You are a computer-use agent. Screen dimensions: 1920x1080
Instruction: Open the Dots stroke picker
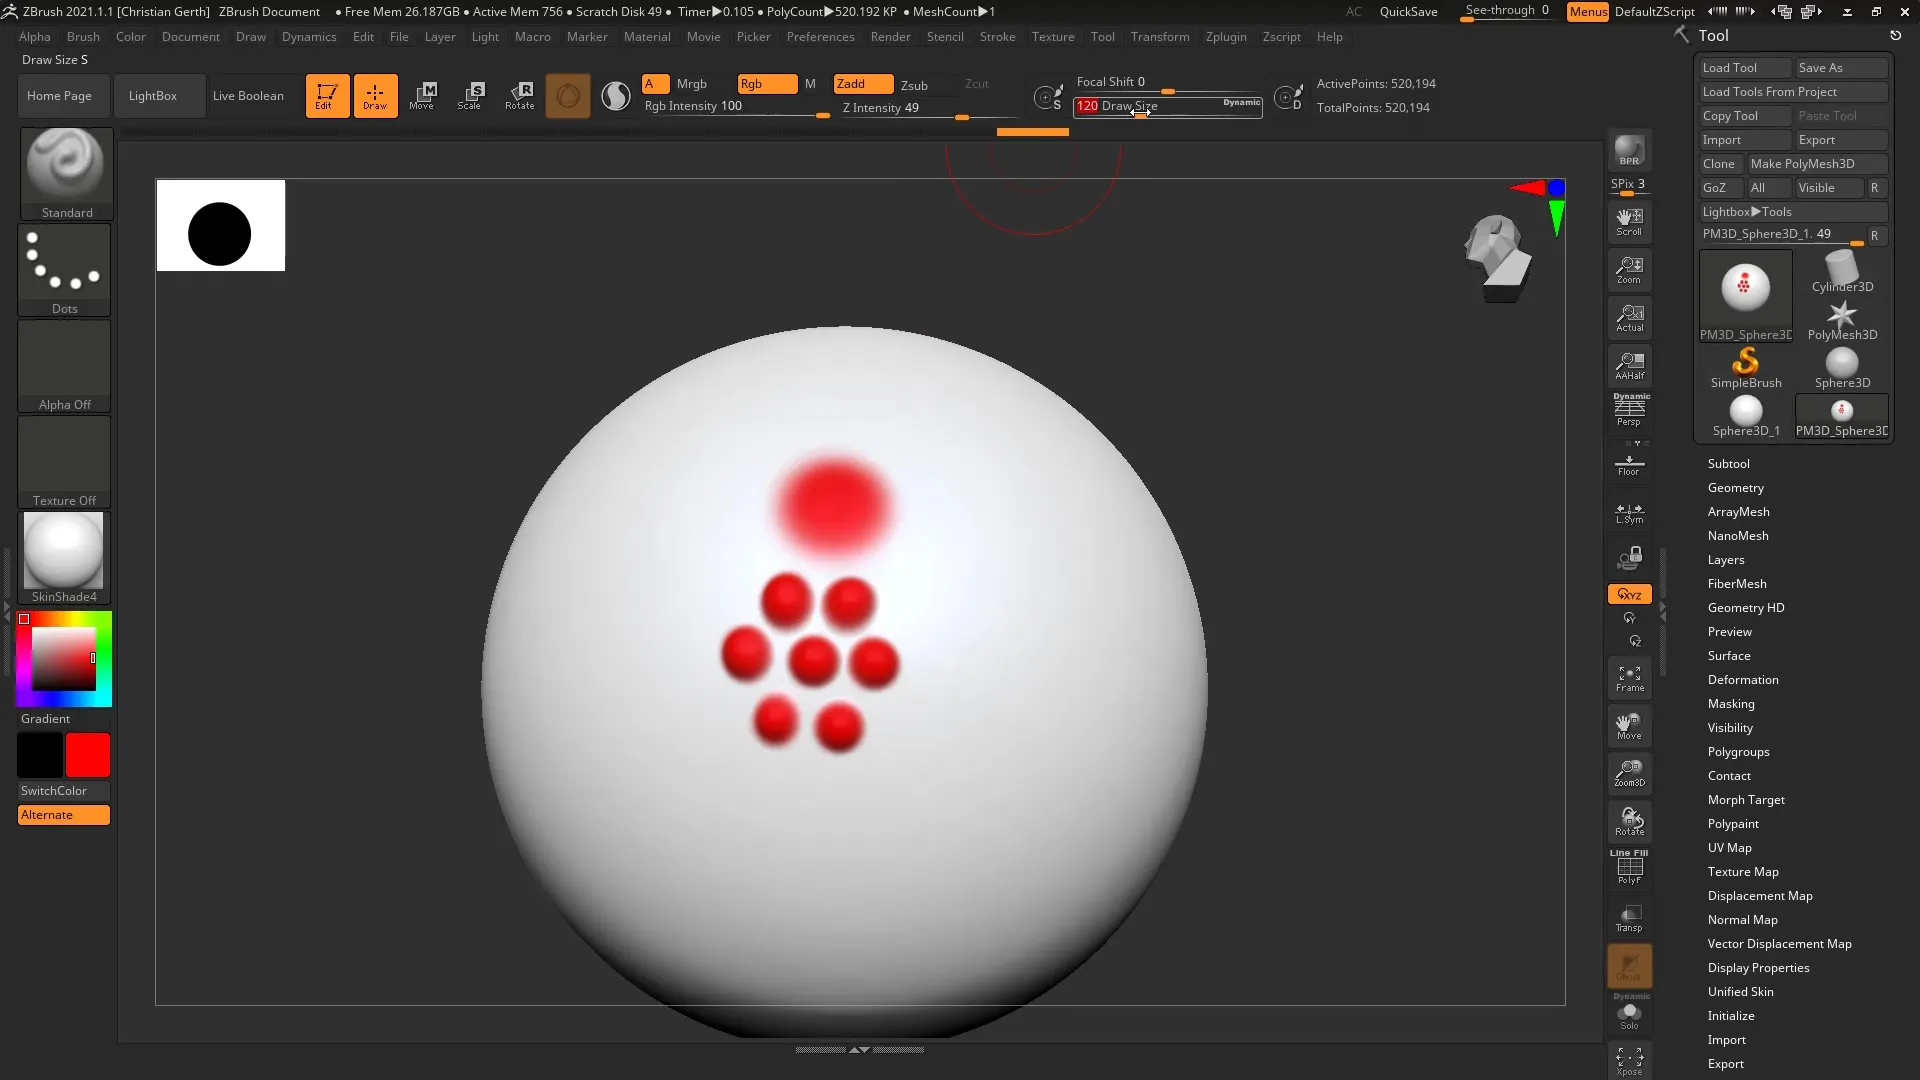pyautogui.click(x=65, y=269)
